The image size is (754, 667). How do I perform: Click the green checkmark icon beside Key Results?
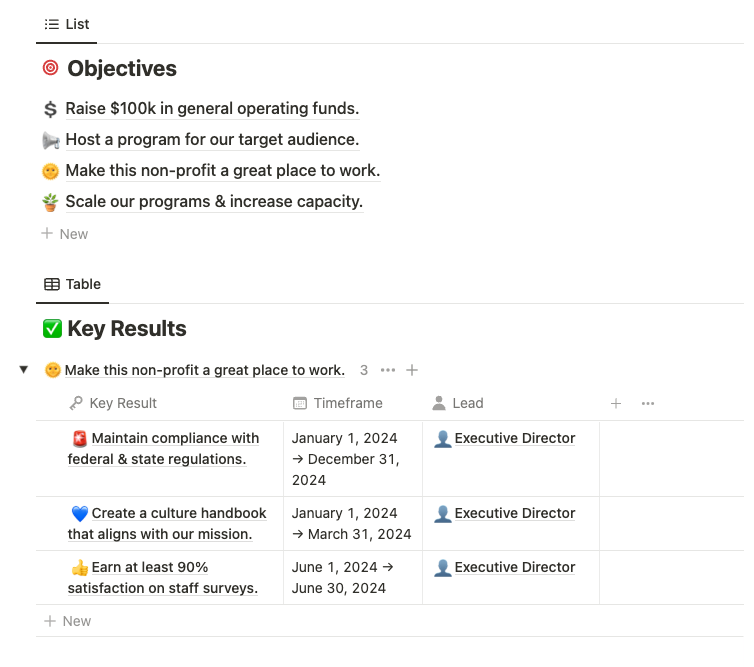52,329
